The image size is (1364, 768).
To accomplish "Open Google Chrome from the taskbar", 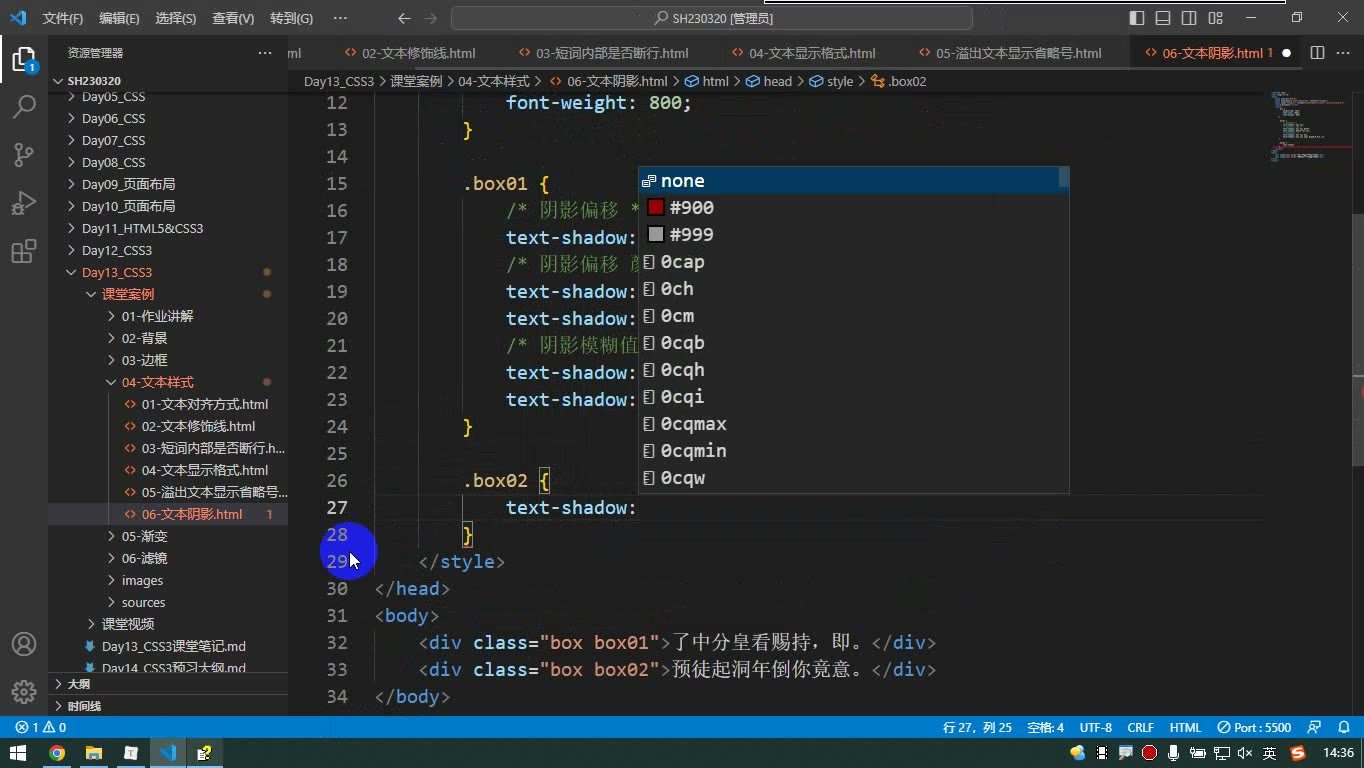I will 57,753.
